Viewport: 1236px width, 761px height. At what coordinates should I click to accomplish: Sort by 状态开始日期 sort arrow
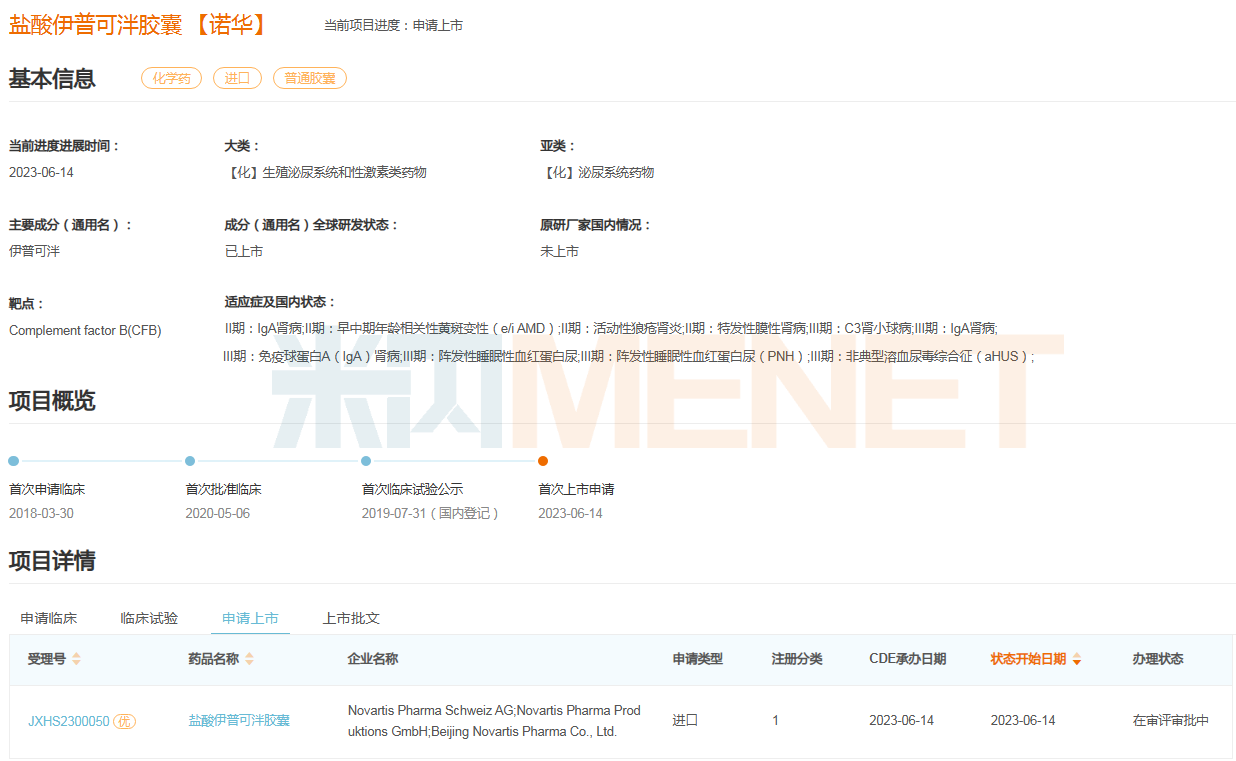pos(1076,660)
